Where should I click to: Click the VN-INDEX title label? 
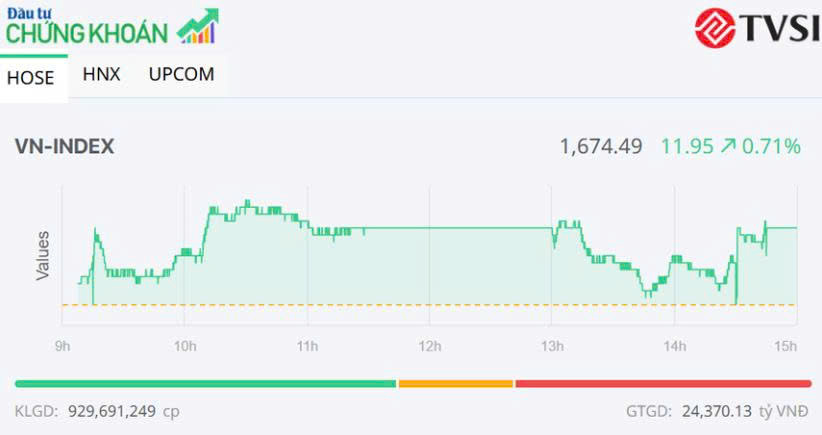pos(65,146)
